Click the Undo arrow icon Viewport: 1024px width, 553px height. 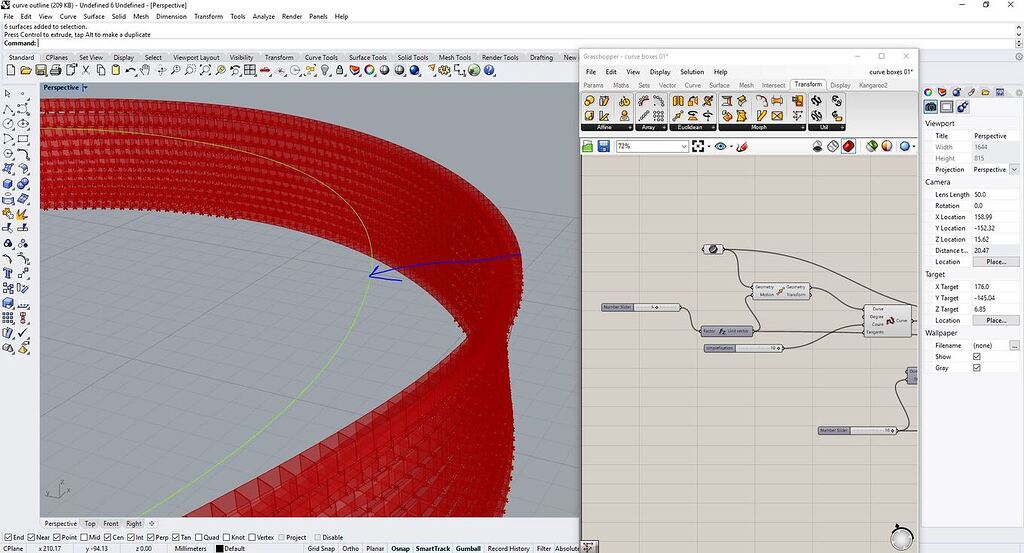point(131,71)
